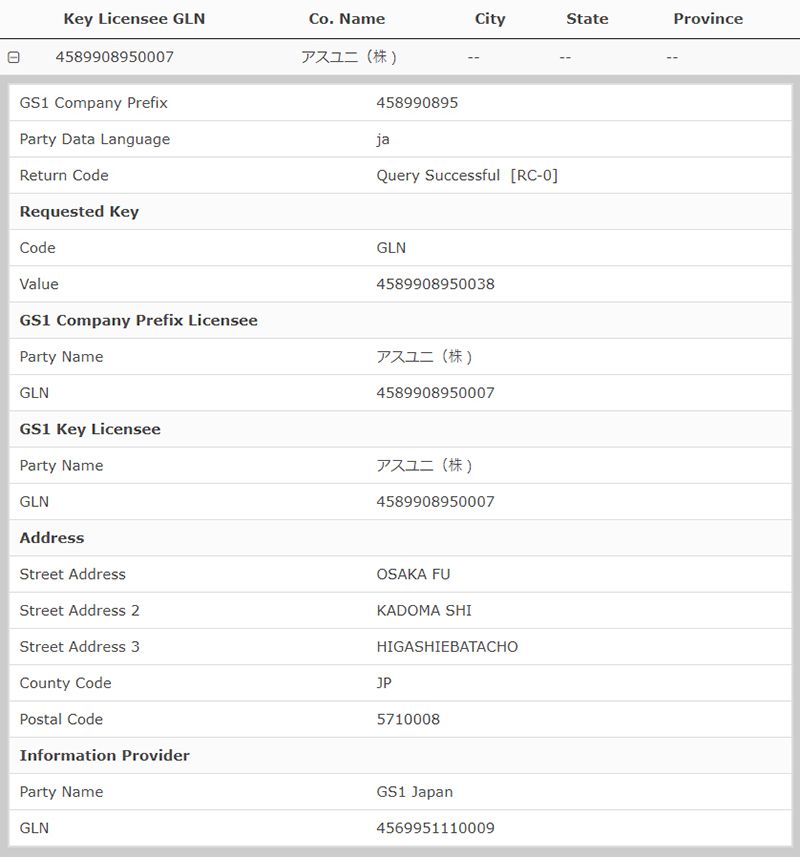Collapse the expanded row for GLN 4589908950007

point(13,58)
